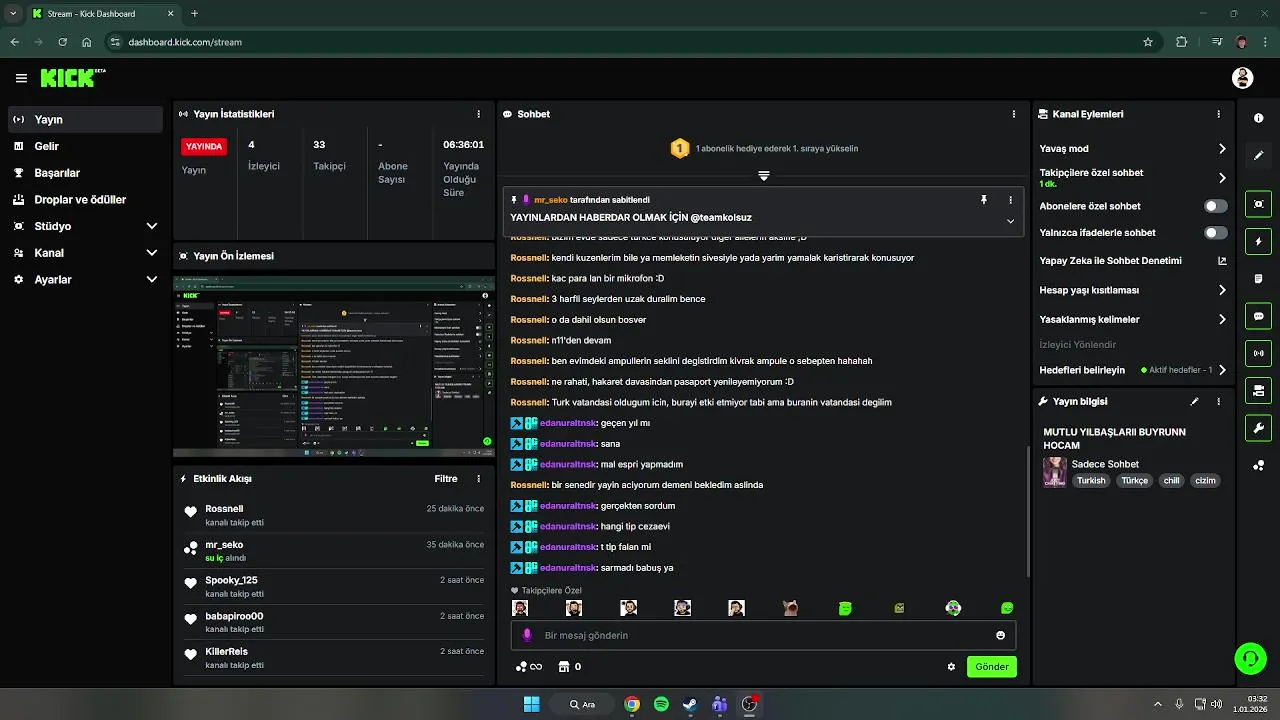
Task: Click the Yayın Ön İzlemesi preview thumbnail
Action: coord(333,366)
